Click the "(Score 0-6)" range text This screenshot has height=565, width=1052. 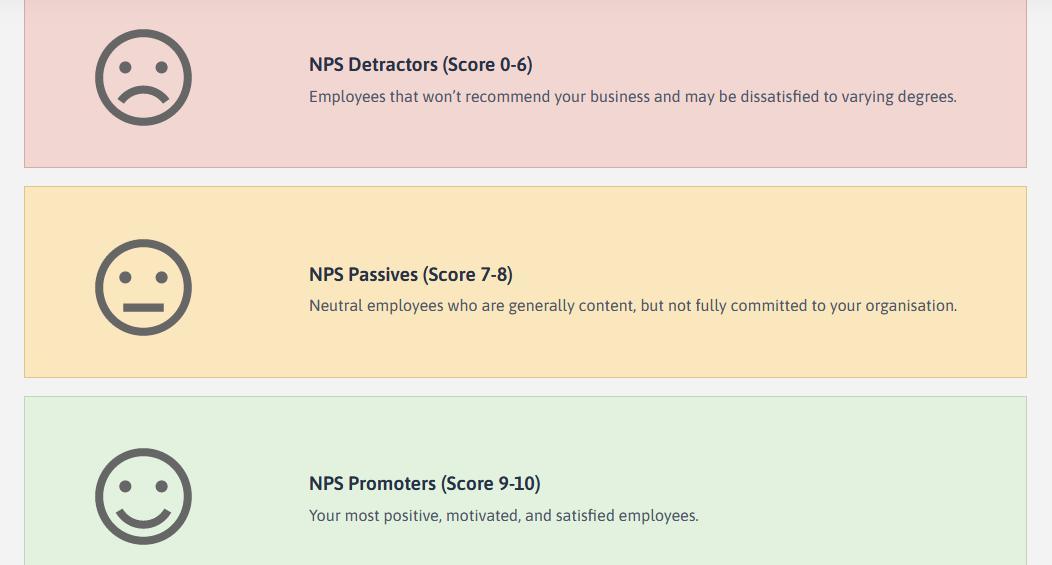[488, 64]
